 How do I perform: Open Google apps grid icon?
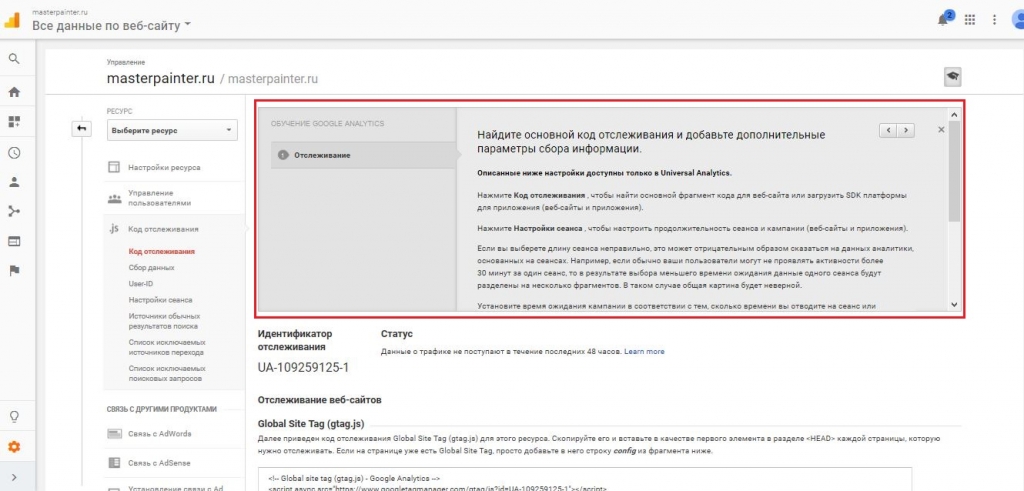(970, 20)
